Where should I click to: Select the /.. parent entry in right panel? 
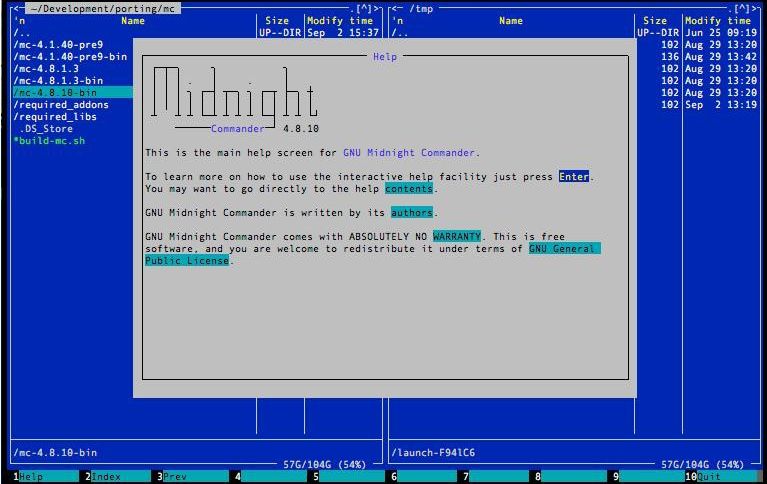point(400,33)
